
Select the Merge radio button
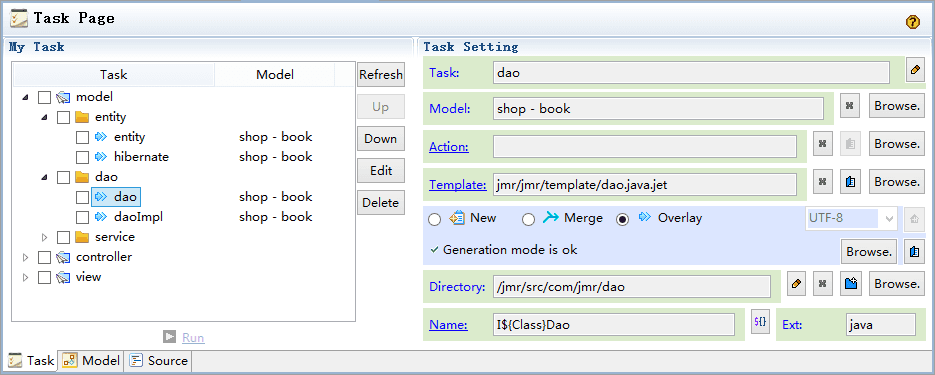528,219
